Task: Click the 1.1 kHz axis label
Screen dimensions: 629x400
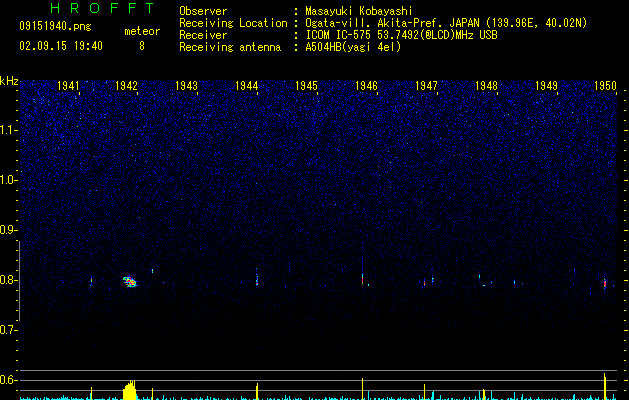Action: pos(8,130)
